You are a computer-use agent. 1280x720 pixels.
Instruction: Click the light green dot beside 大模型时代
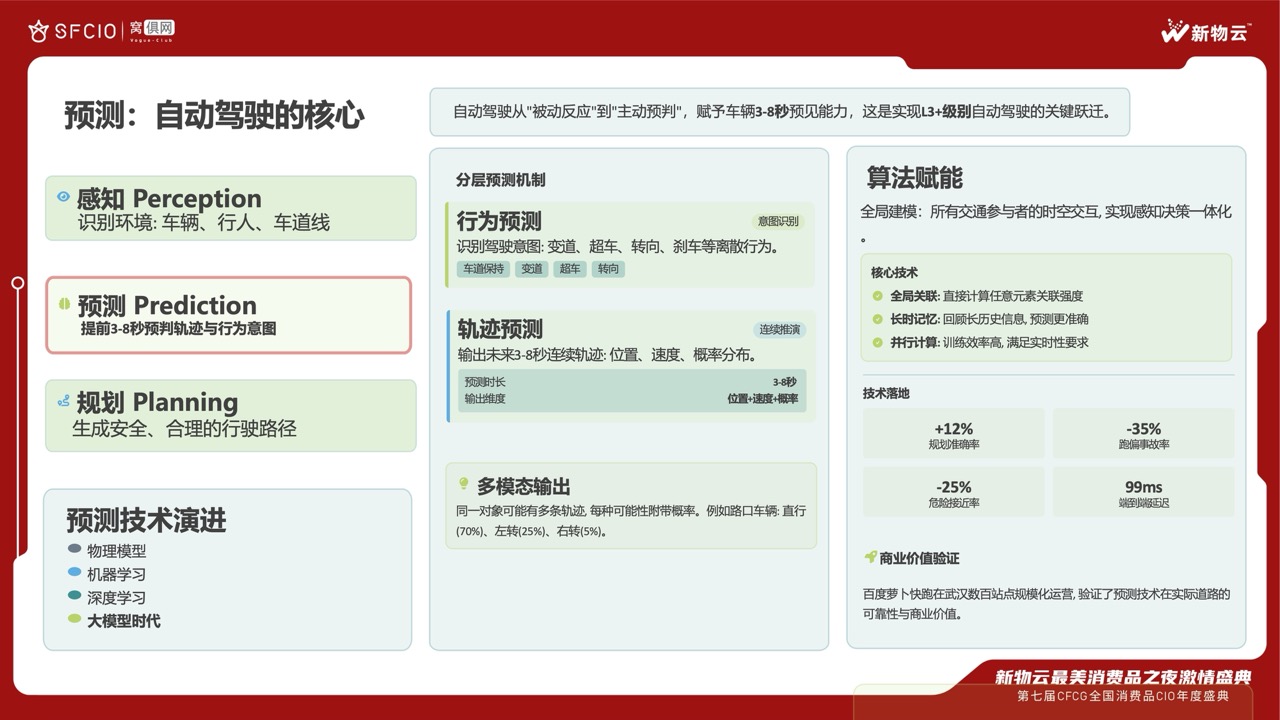74,620
